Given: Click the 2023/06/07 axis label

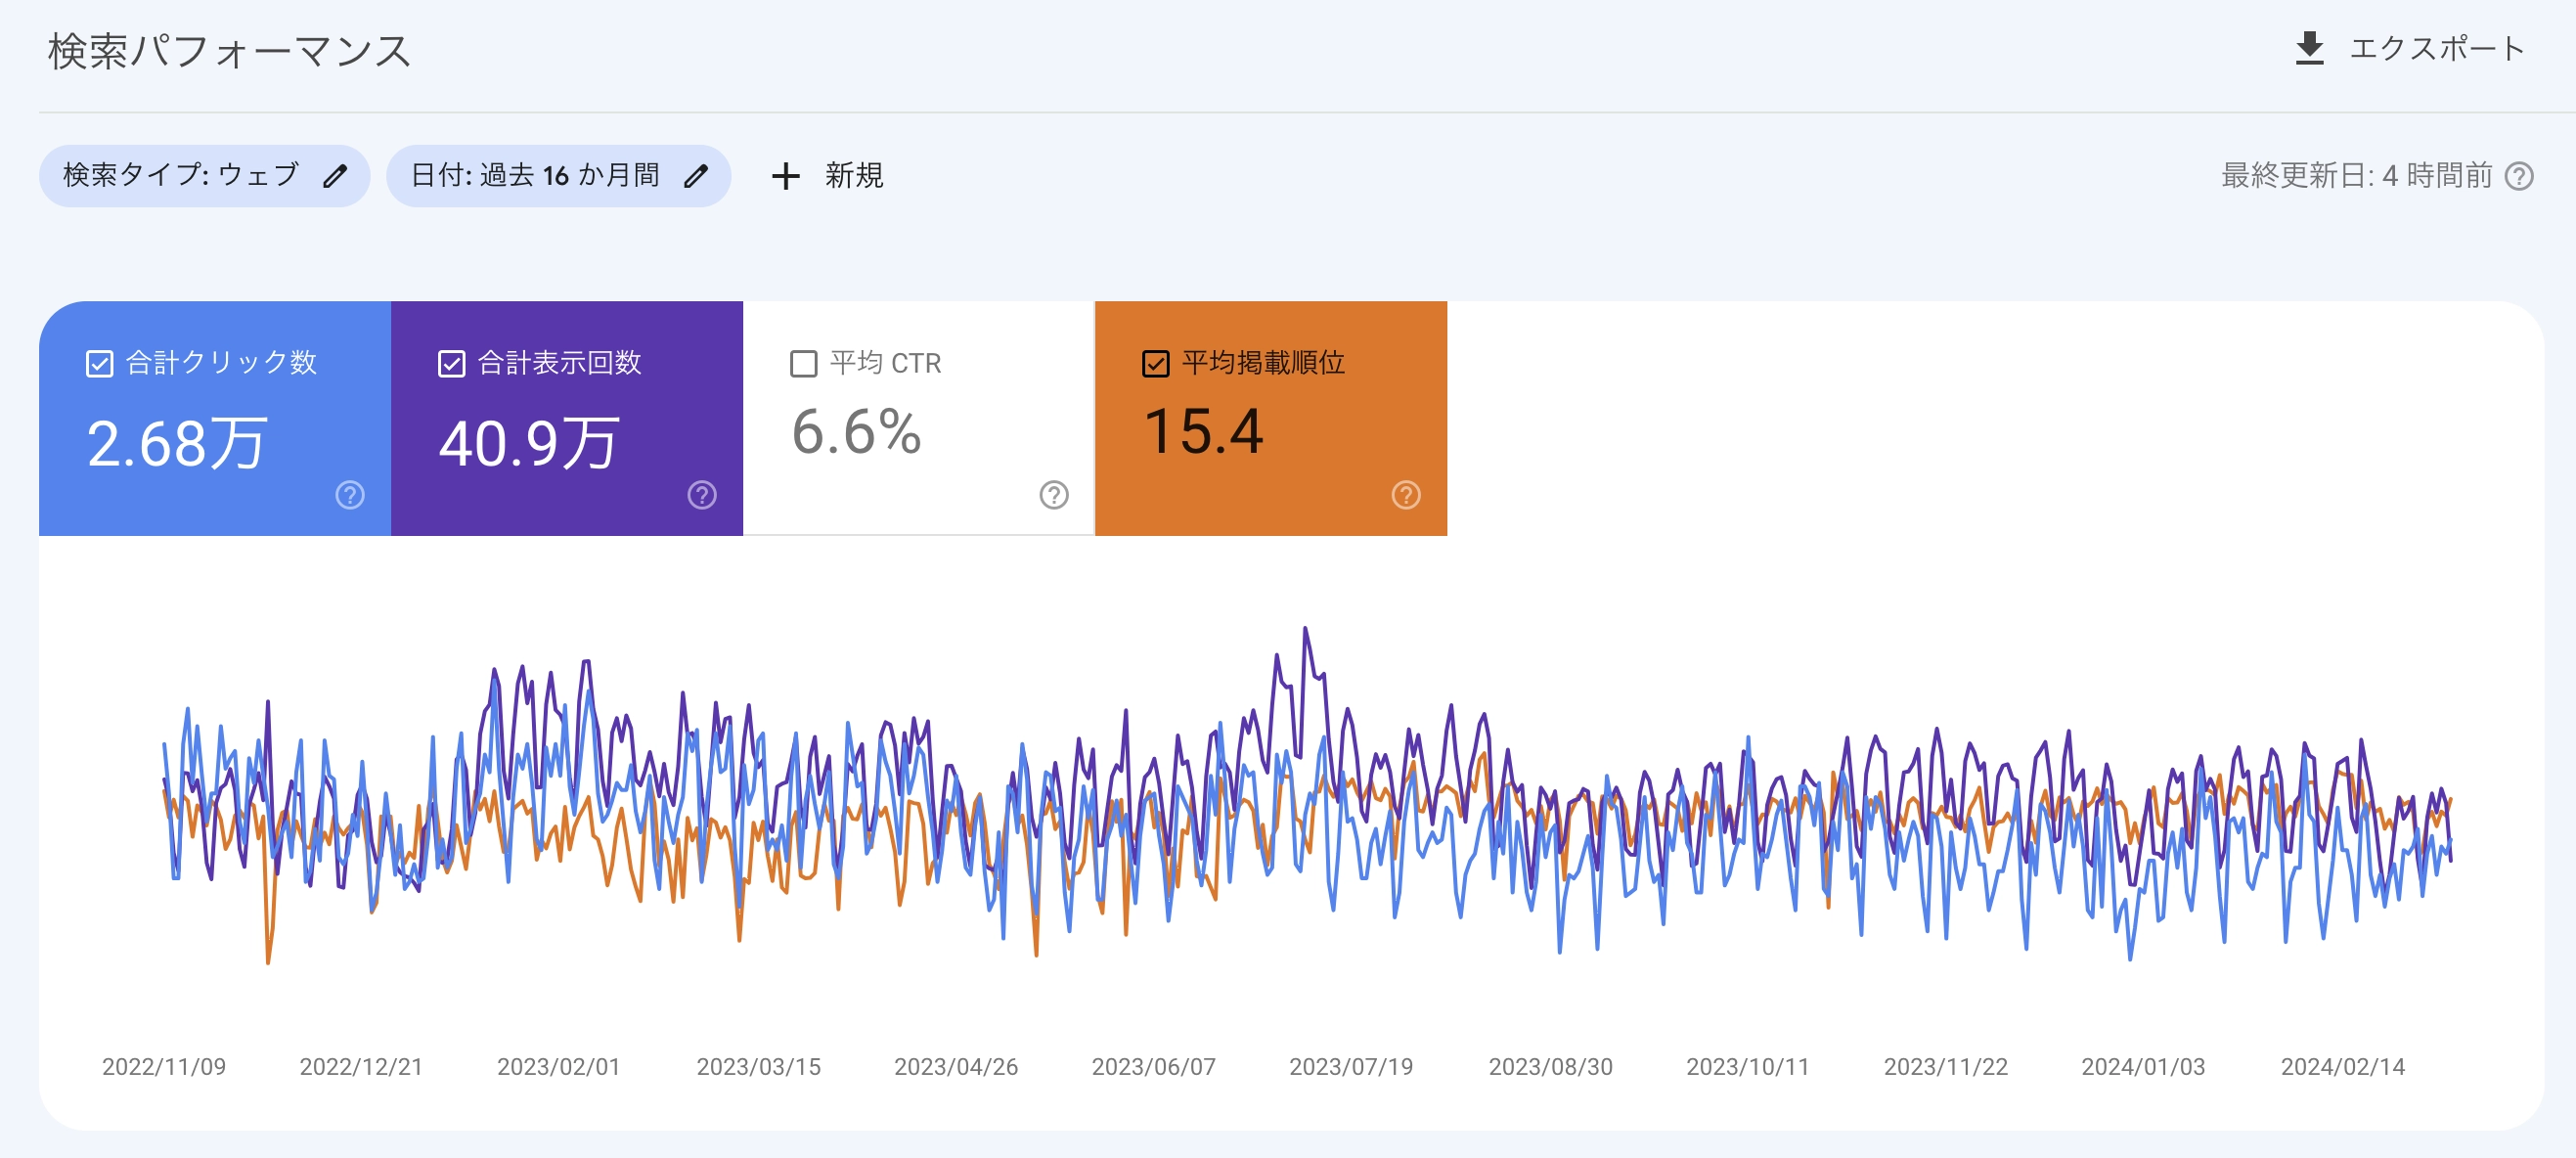Looking at the screenshot, I should click(1154, 1067).
